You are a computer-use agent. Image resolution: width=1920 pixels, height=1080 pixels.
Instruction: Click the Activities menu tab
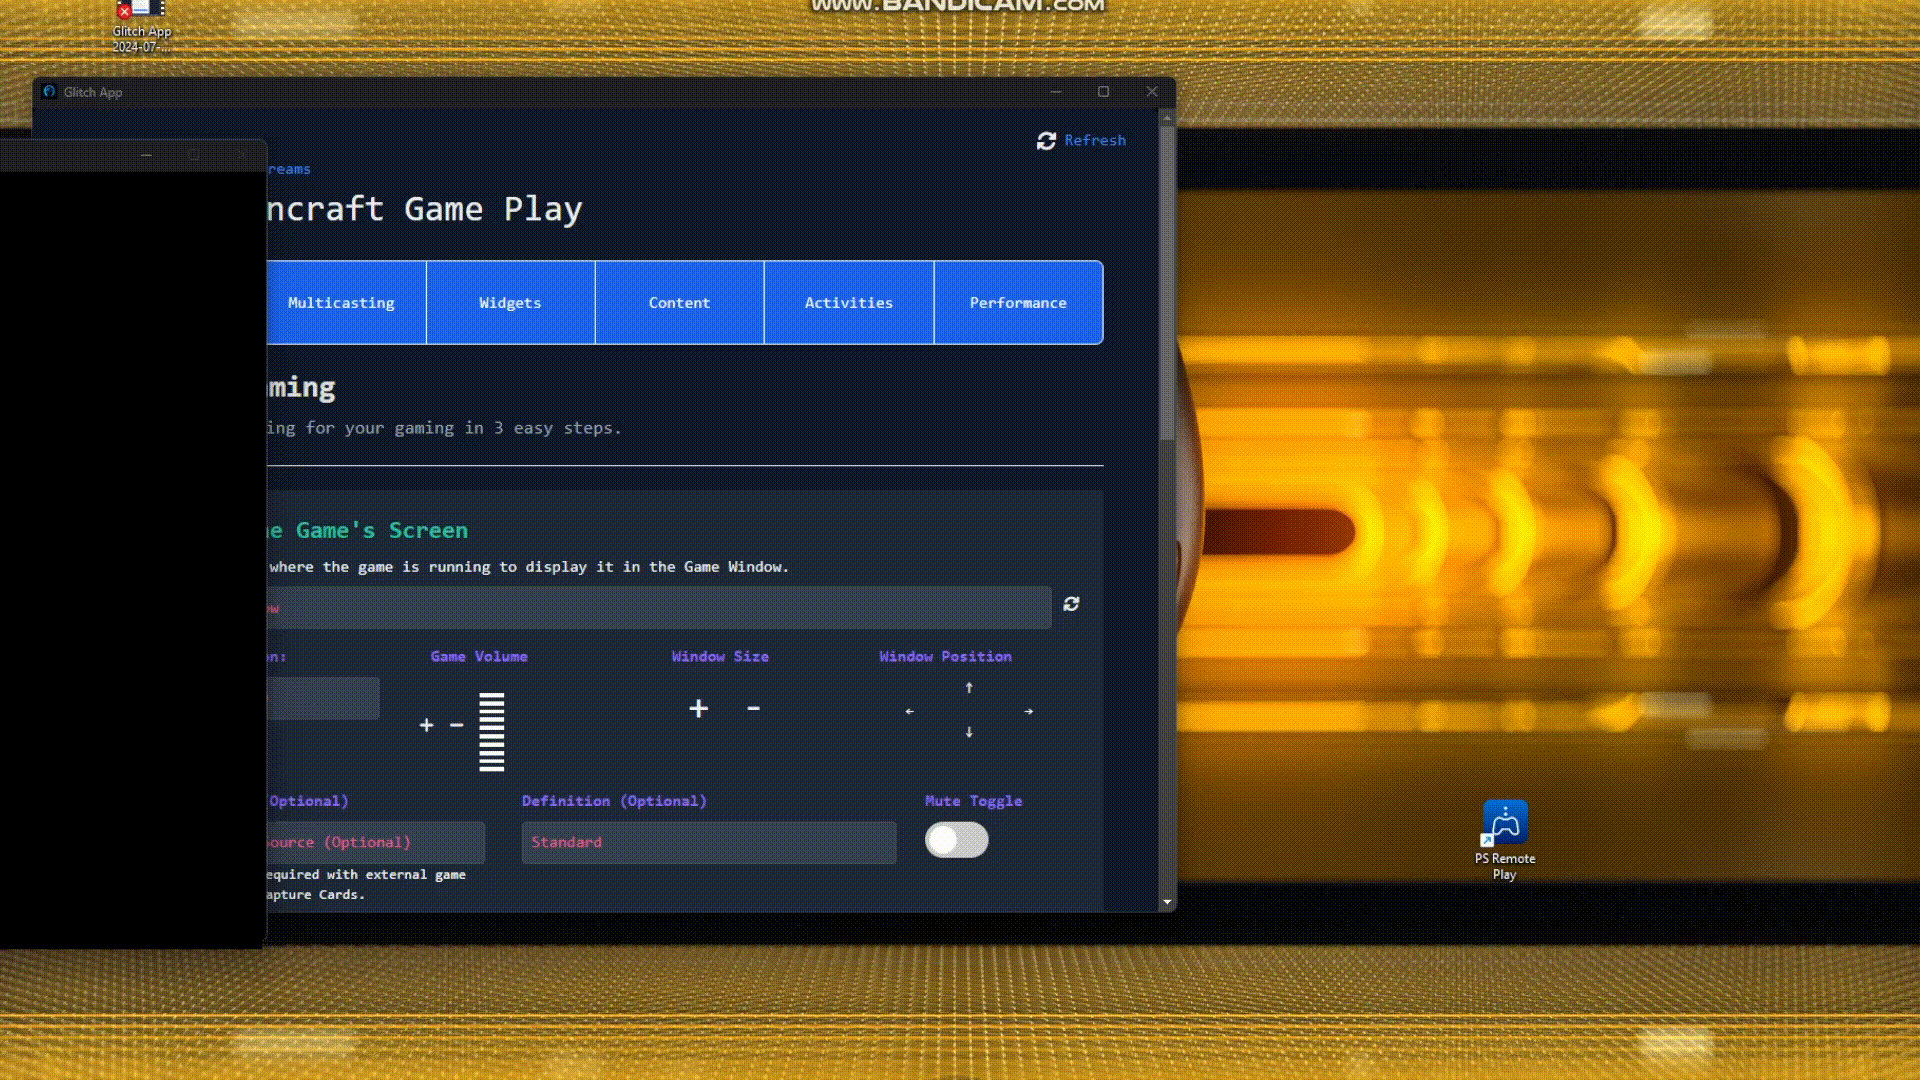(x=848, y=302)
